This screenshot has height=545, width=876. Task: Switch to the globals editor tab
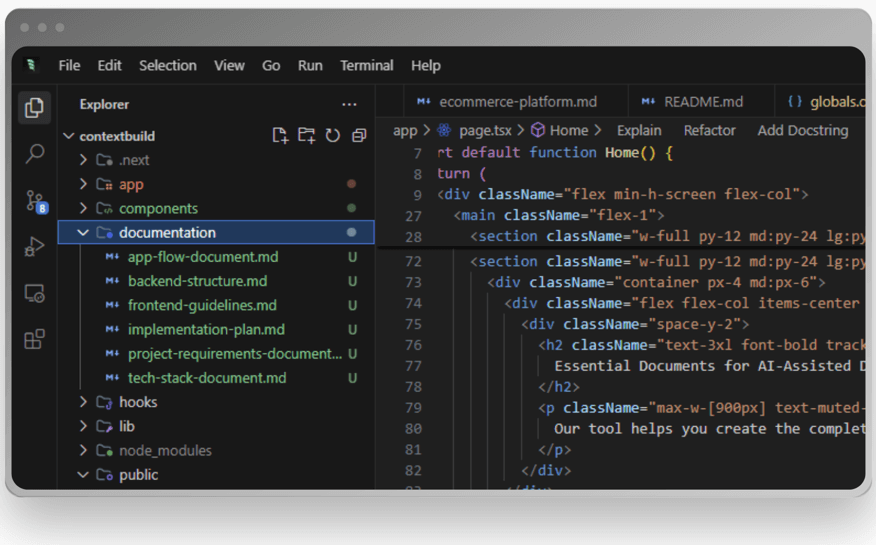click(820, 102)
